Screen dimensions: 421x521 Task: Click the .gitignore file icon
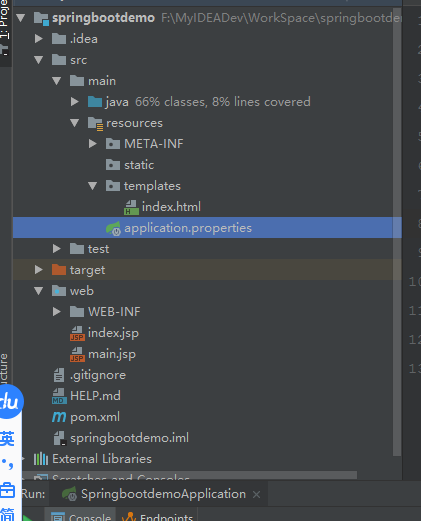click(x=59, y=375)
